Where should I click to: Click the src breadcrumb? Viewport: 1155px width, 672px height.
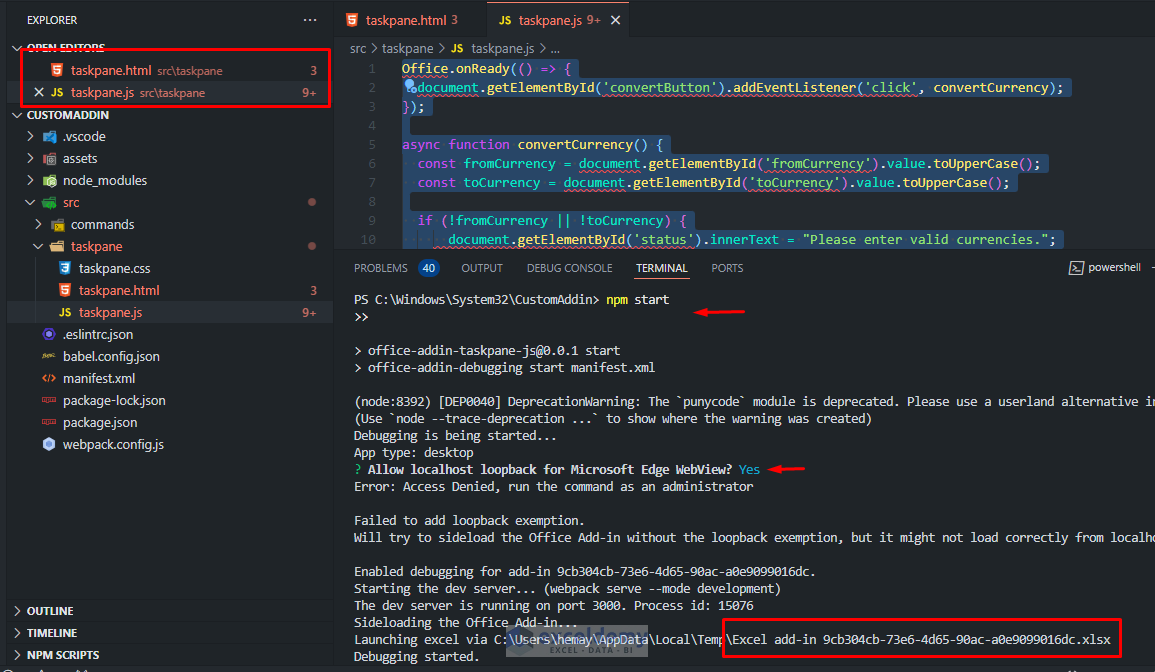coord(358,49)
